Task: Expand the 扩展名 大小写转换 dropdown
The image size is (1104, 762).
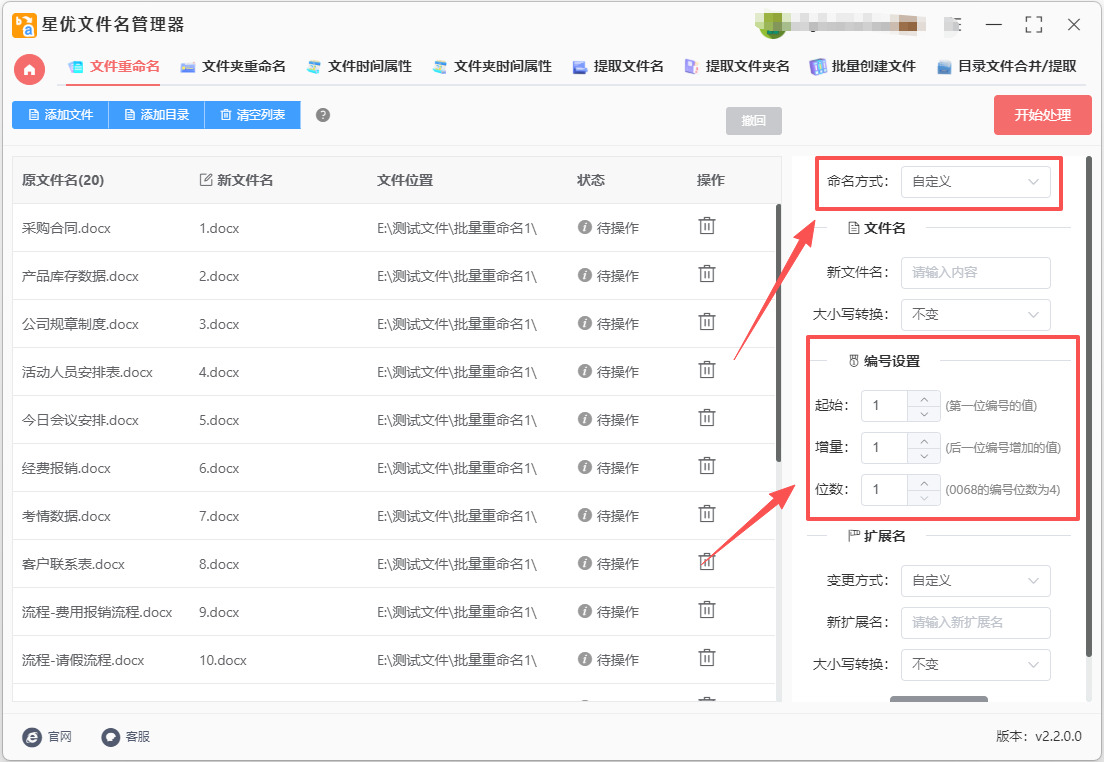Action: [x=975, y=665]
